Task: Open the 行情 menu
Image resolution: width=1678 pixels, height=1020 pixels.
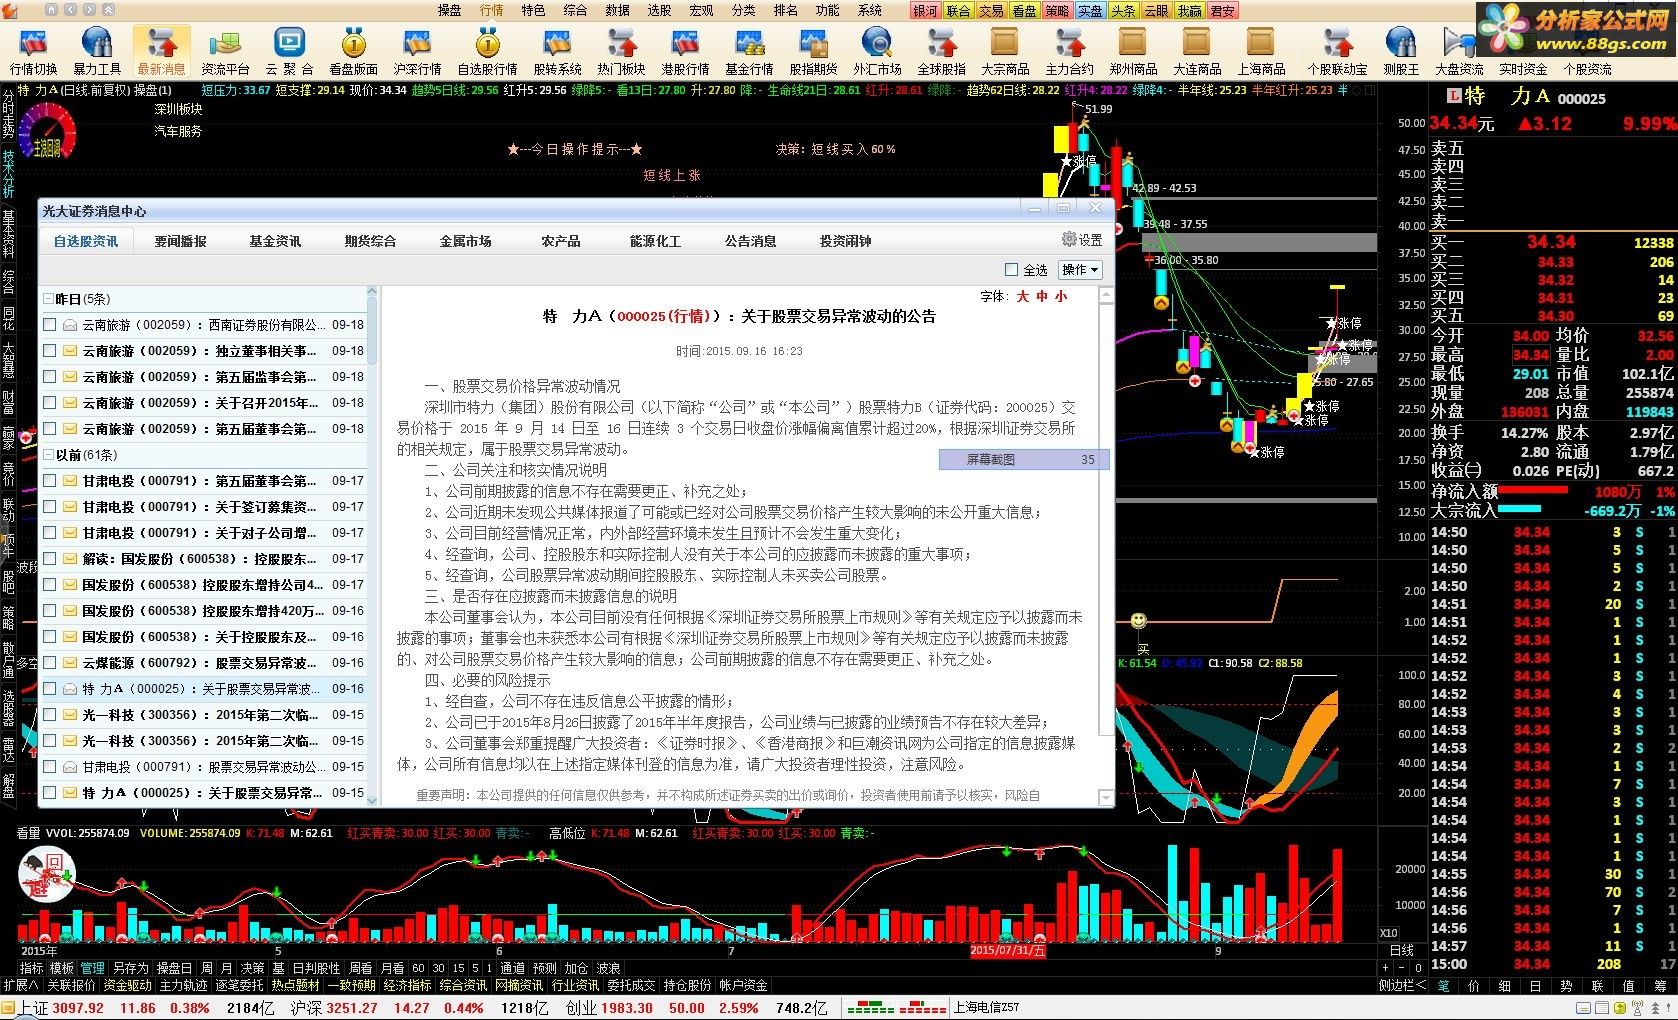Action: pyautogui.click(x=491, y=10)
